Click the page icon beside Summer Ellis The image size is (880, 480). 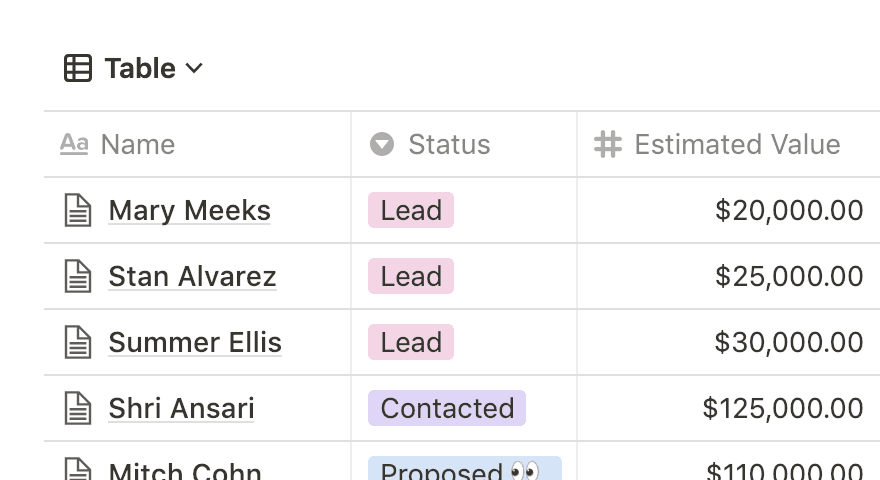78,342
